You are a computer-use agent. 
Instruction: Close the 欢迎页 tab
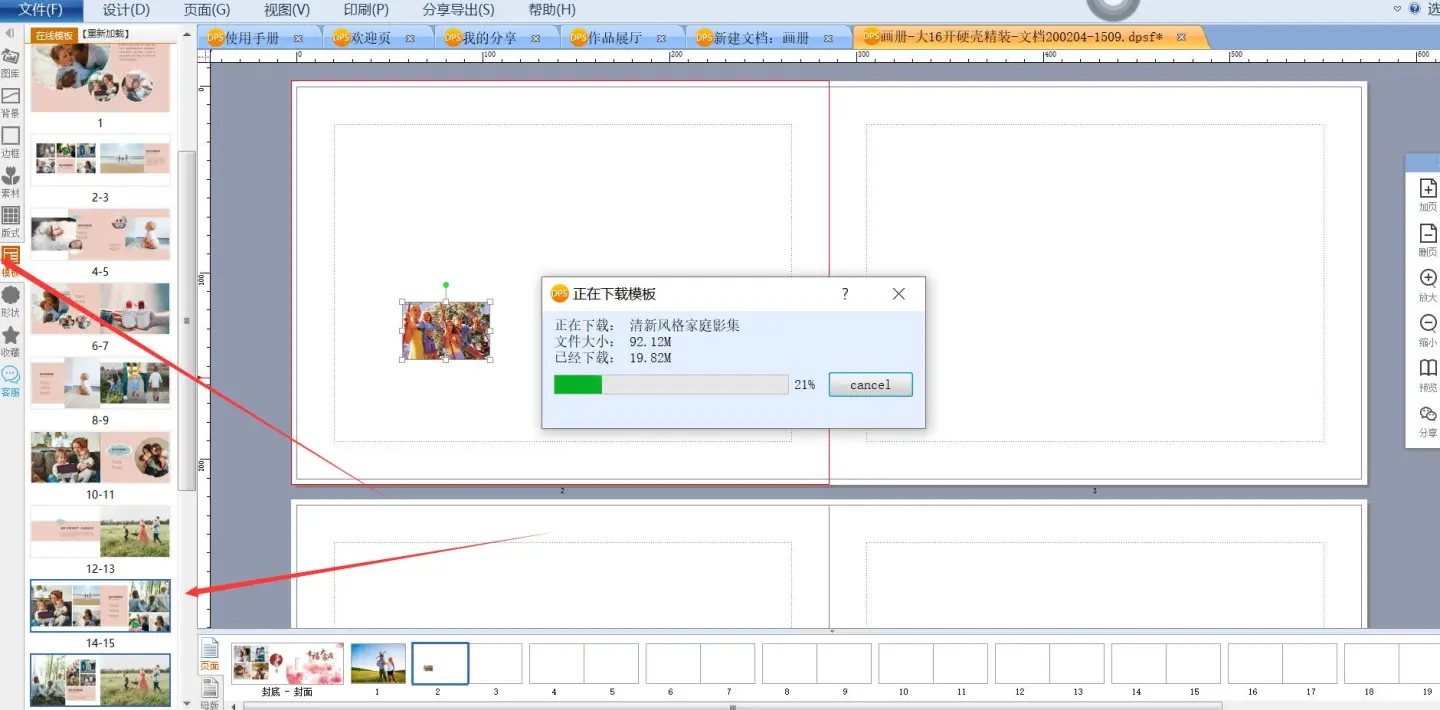pyautogui.click(x=410, y=38)
